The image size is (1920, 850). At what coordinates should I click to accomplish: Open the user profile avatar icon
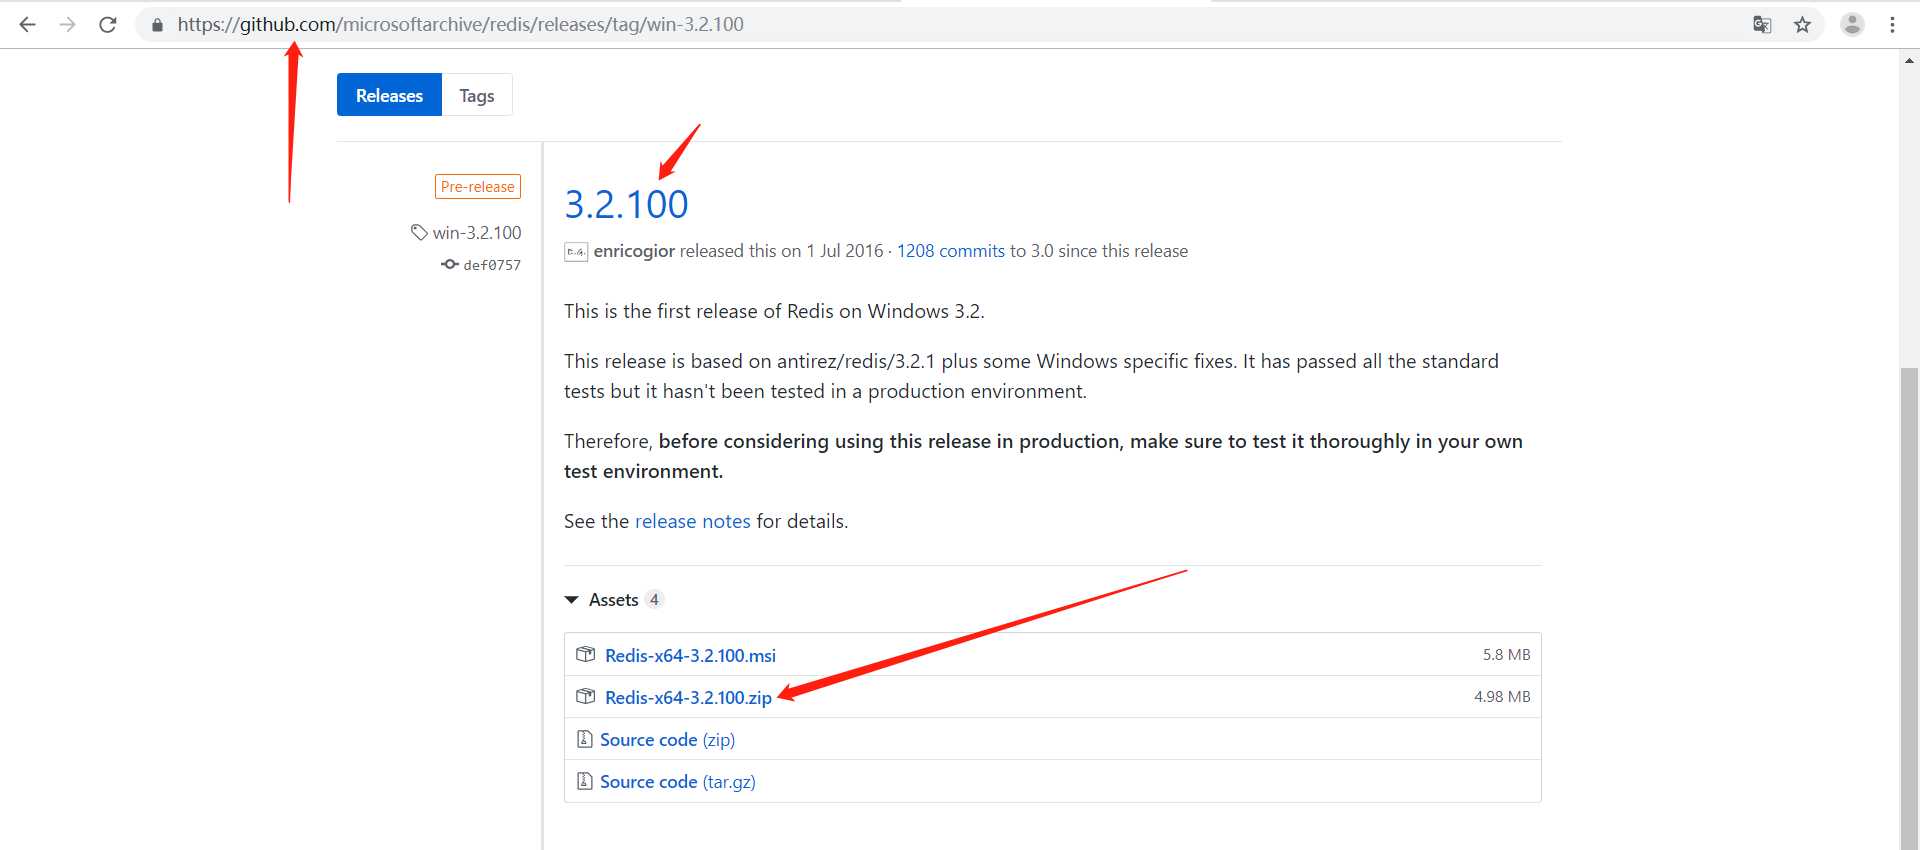[x=1852, y=24]
